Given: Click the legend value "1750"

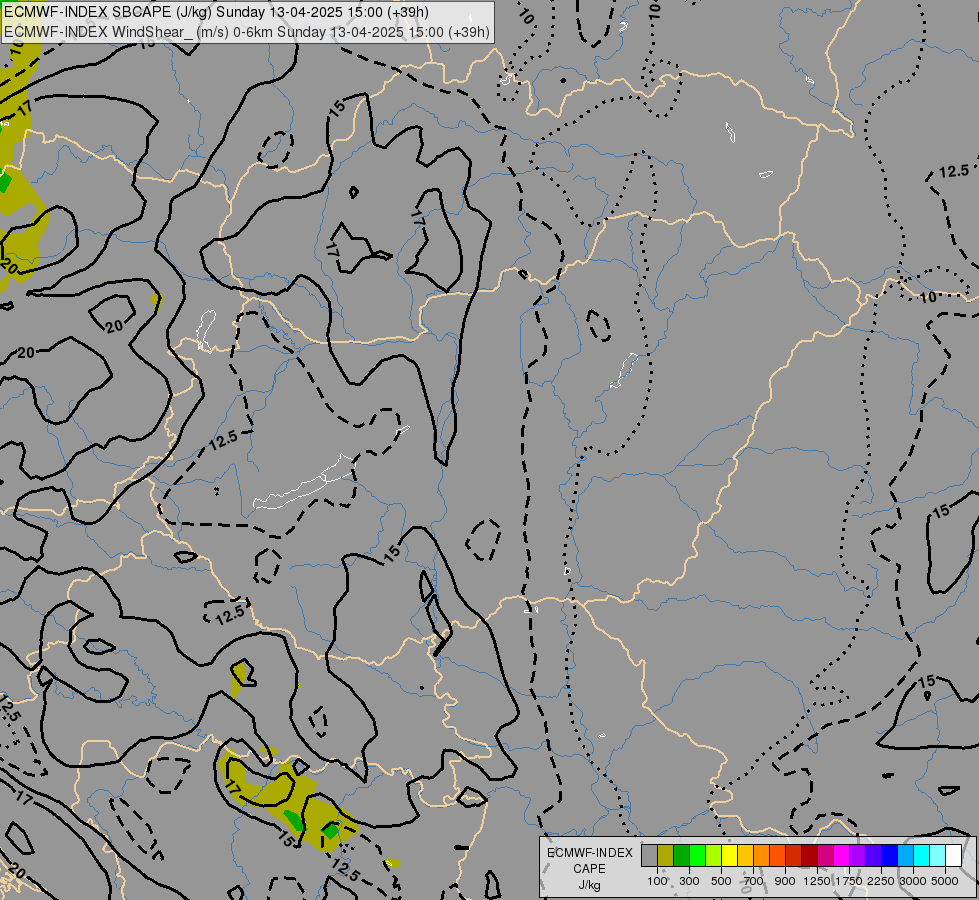Looking at the screenshot, I should [x=849, y=881].
